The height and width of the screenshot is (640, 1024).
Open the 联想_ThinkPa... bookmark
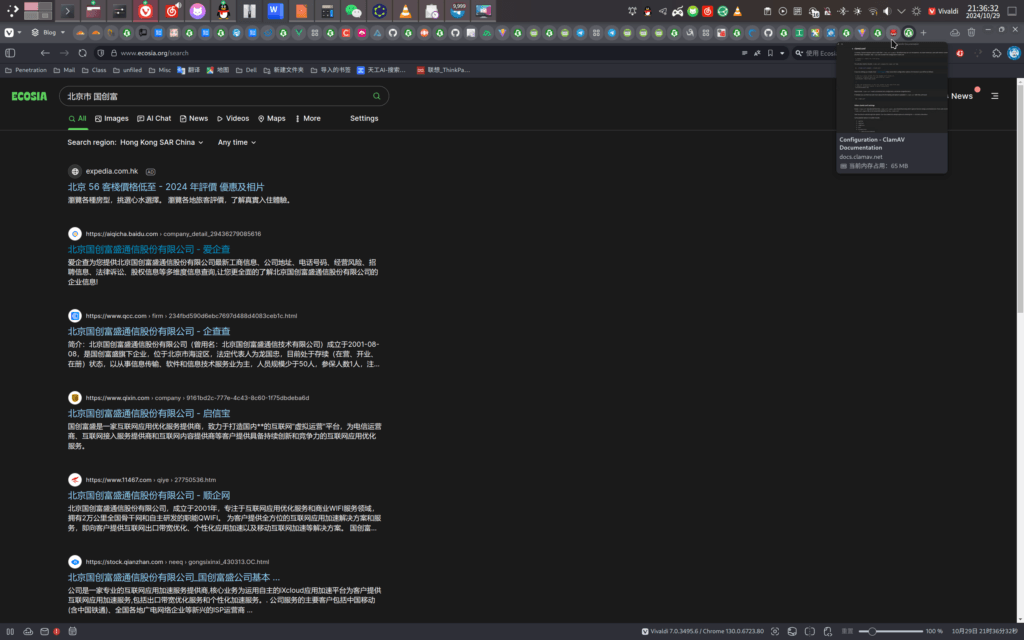443,70
